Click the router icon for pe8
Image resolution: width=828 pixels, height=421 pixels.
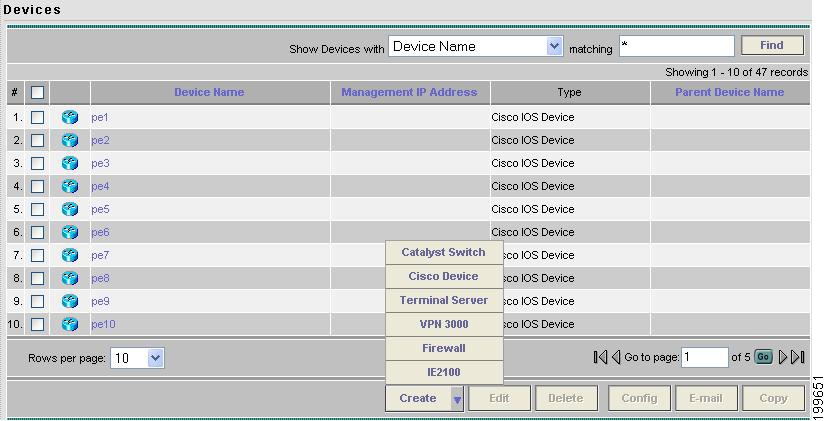[70, 278]
